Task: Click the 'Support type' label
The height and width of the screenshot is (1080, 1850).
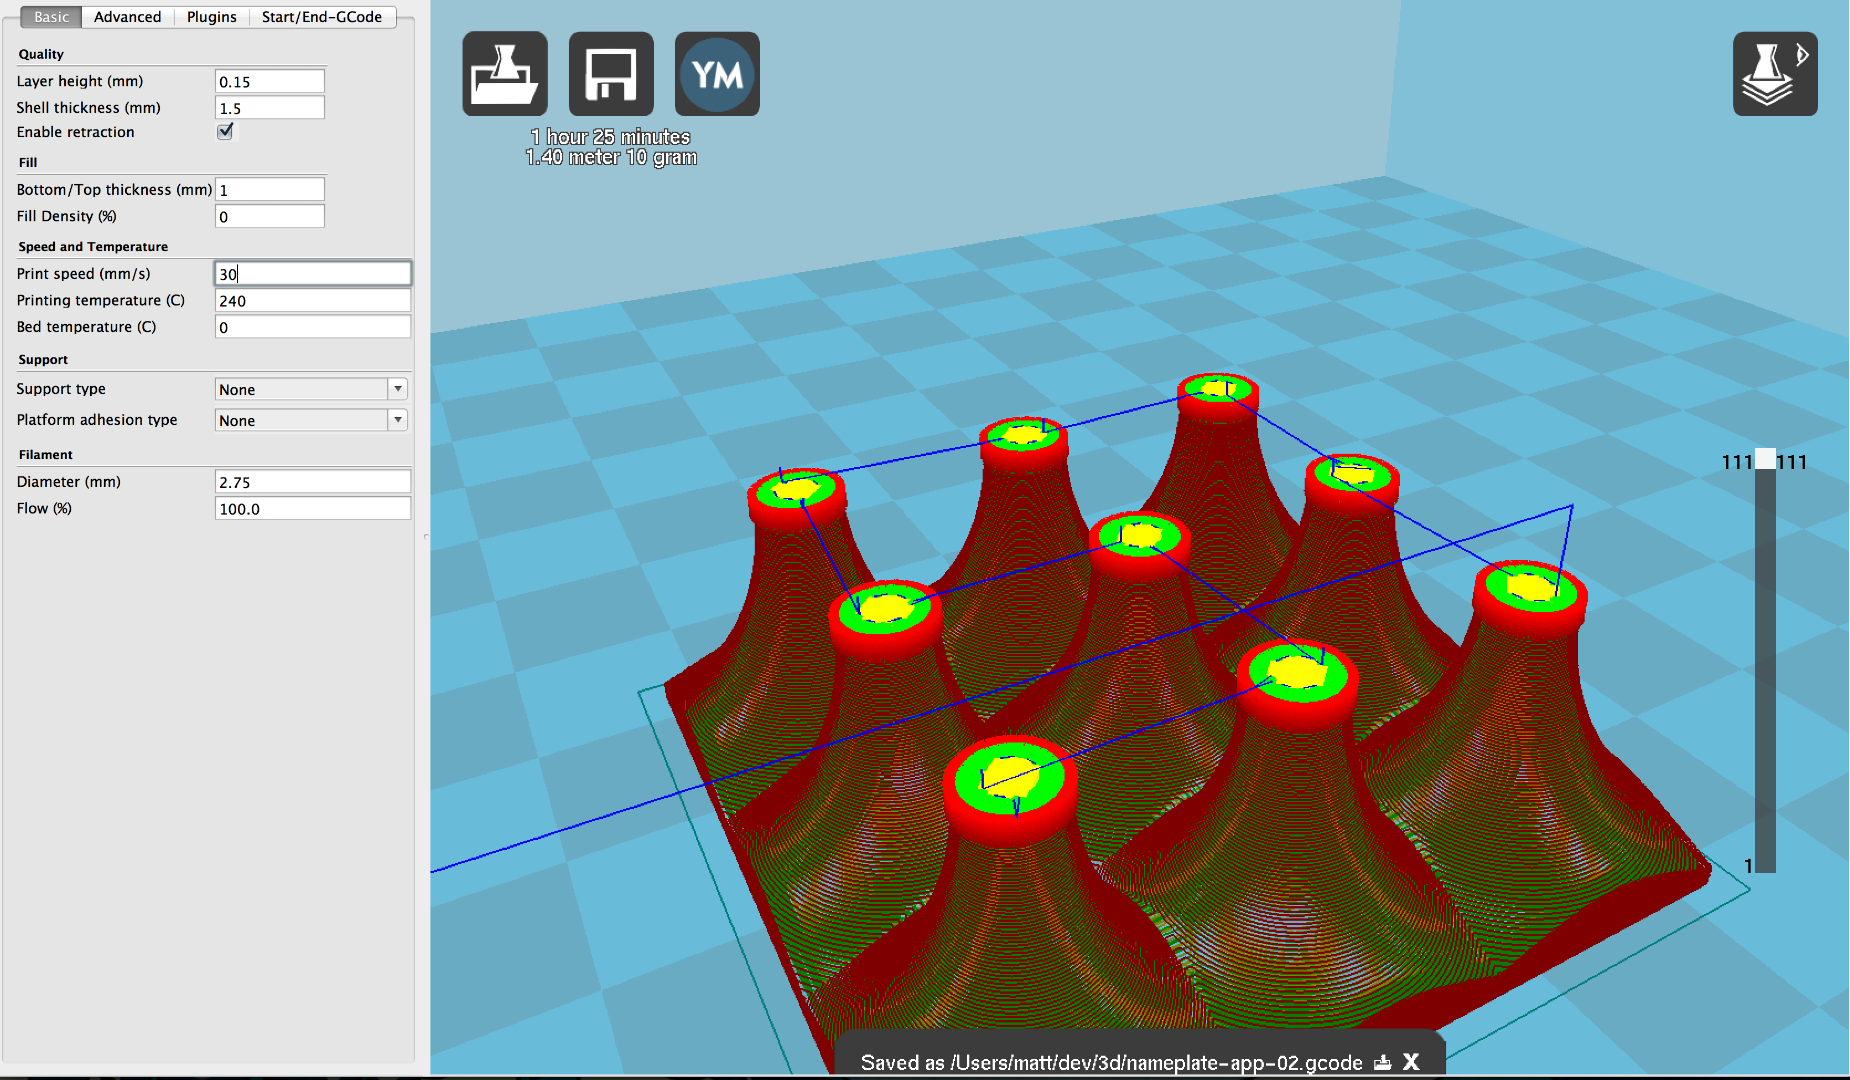Action: 61,389
